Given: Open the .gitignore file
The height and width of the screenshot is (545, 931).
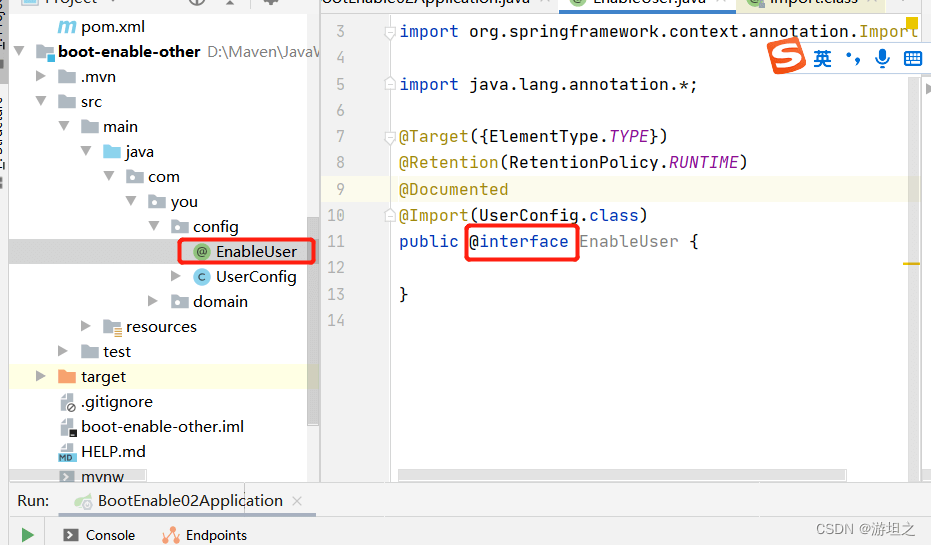Looking at the screenshot, I should point(117,402).
